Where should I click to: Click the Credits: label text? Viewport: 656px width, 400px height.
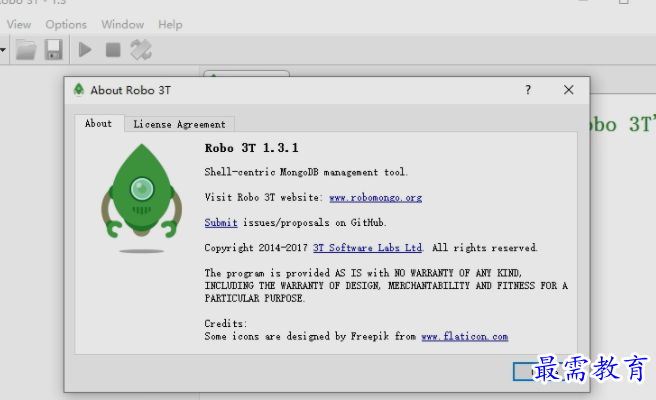(x=226, y=323)
